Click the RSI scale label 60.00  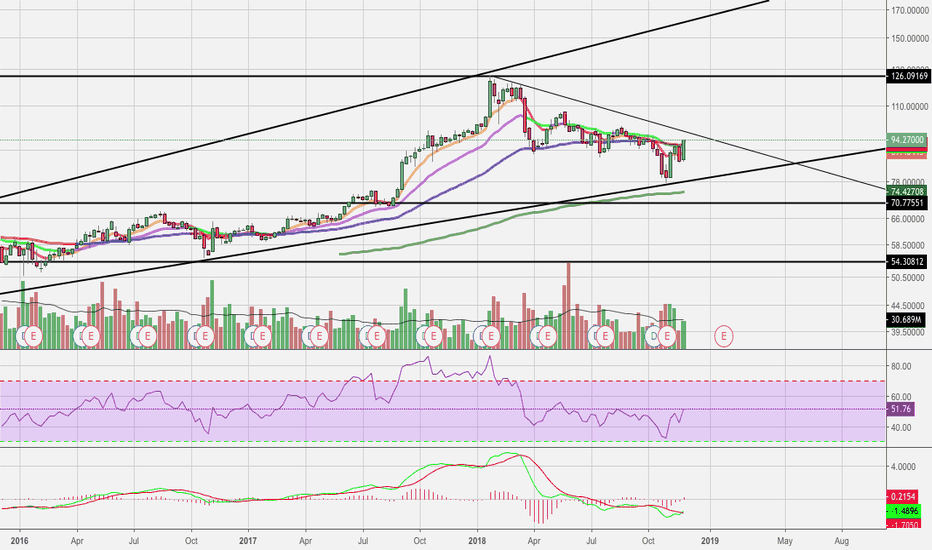[901, 397]
